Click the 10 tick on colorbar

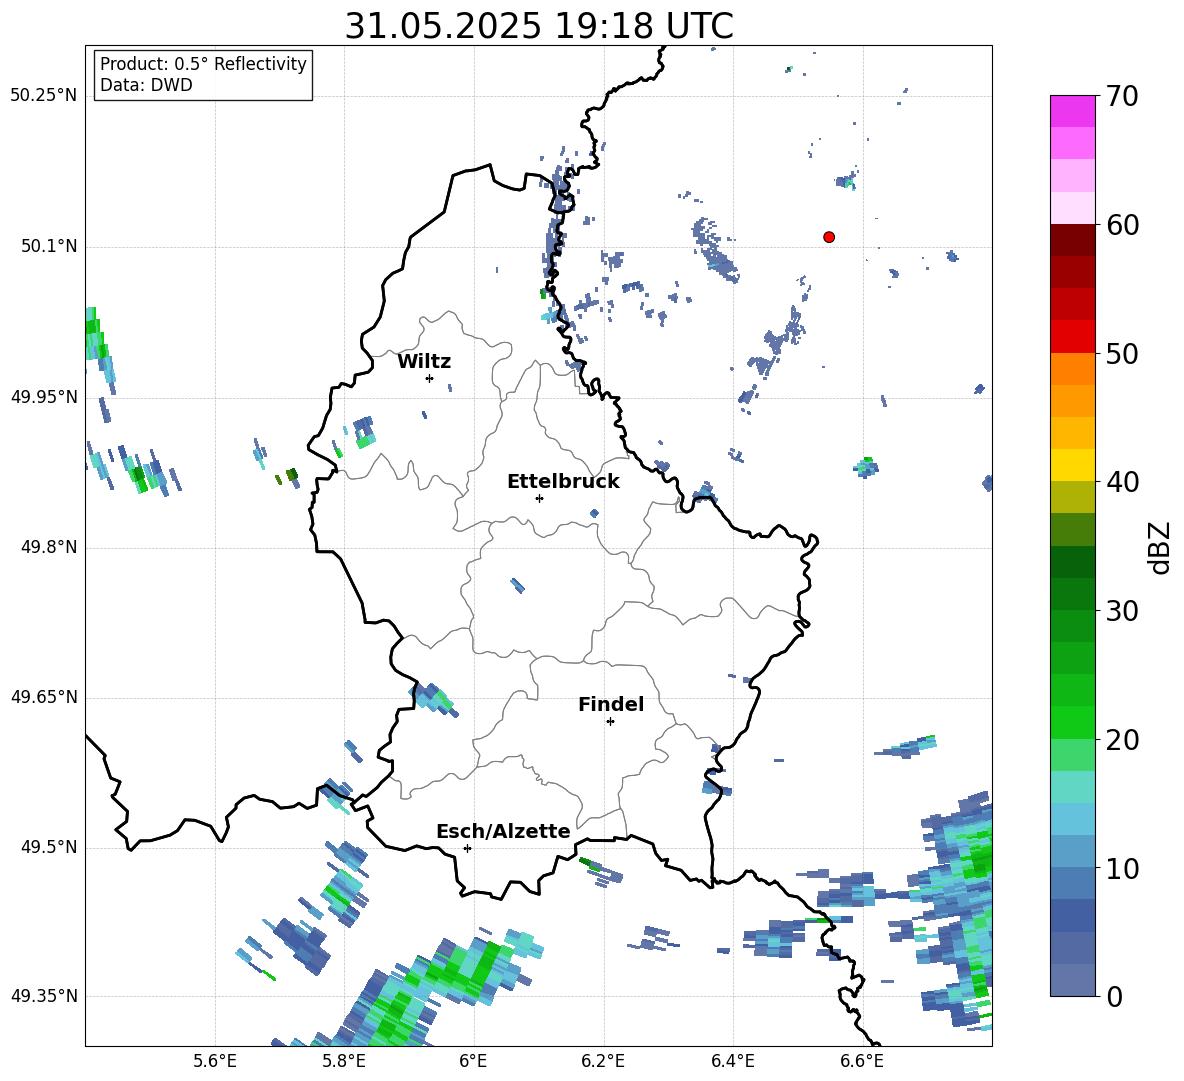point(1122,869)
